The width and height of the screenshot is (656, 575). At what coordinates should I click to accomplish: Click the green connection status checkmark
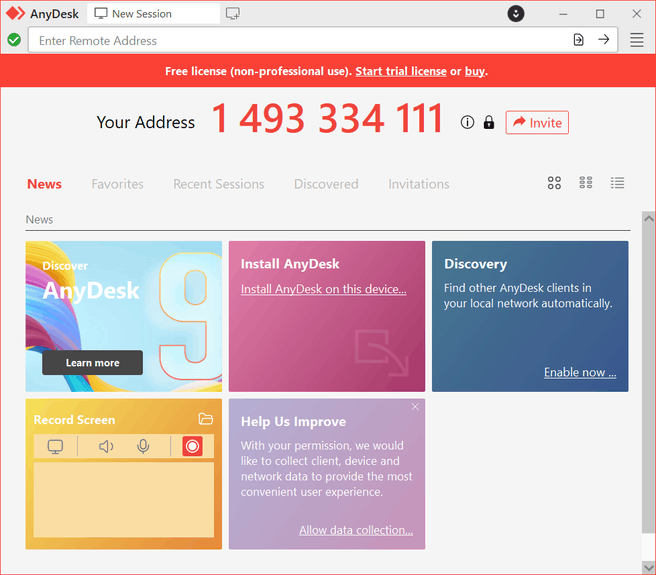pos(14,40)
